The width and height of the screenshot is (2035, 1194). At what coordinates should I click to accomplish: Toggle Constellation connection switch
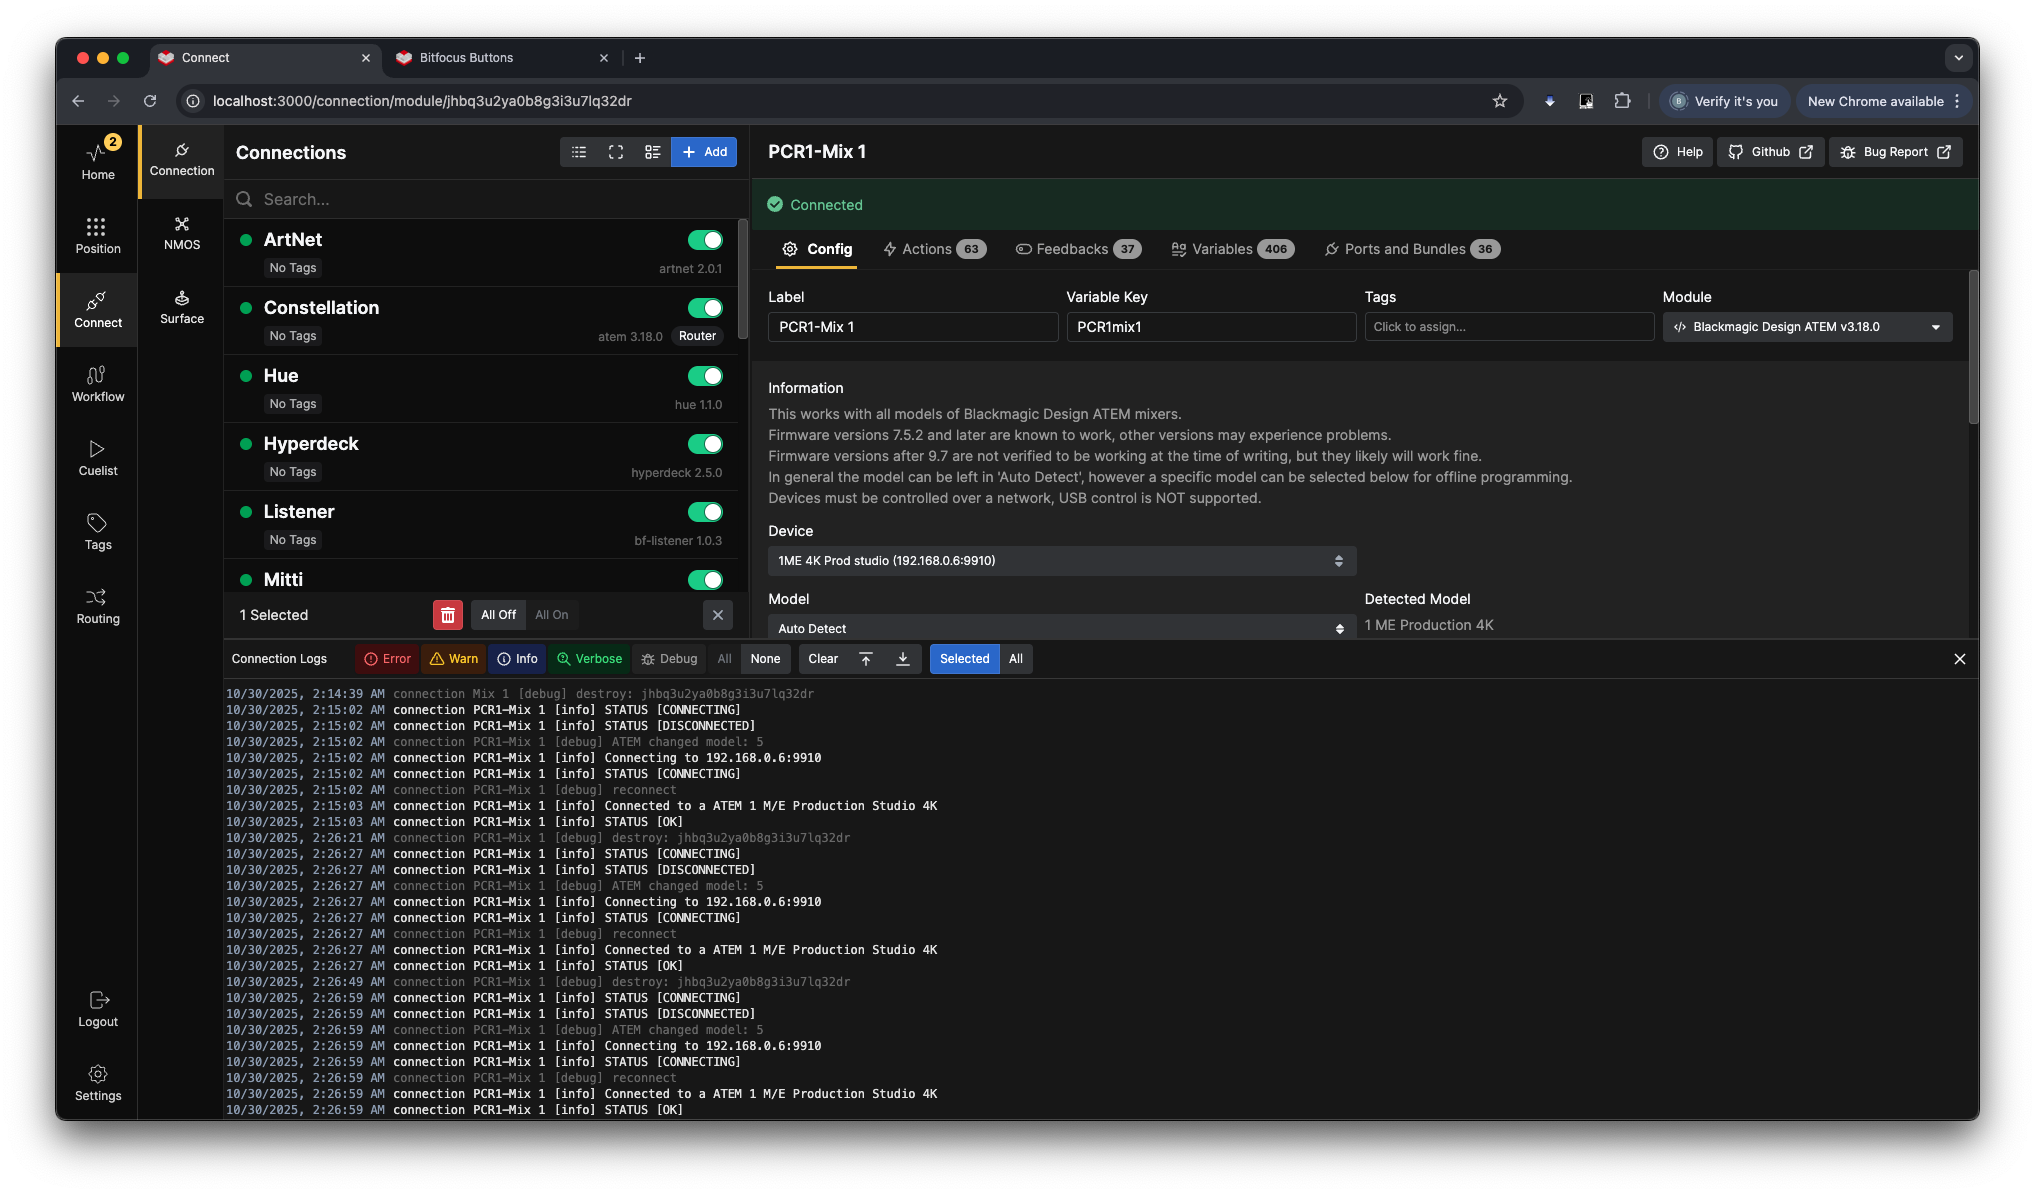click(x=705, y=308)
